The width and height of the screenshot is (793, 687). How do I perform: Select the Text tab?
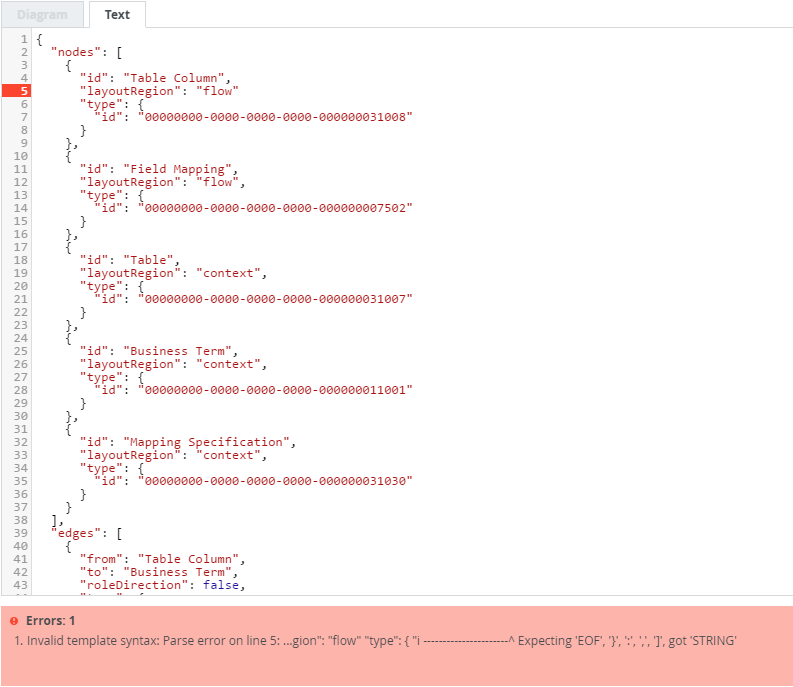tap(117, 15)
